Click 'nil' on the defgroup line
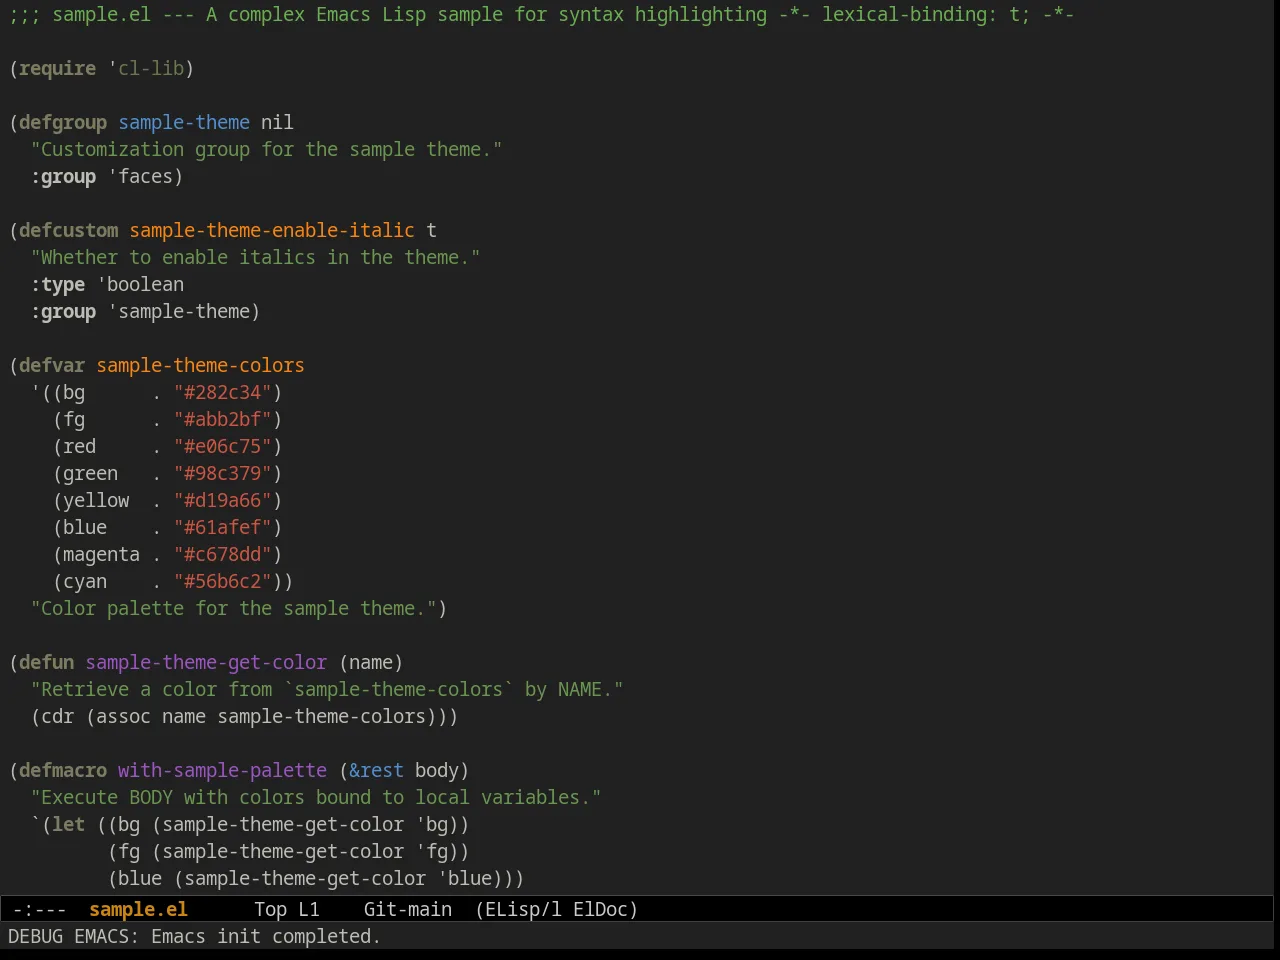The width and height of the screenshot is (1280, 960). 277,122
